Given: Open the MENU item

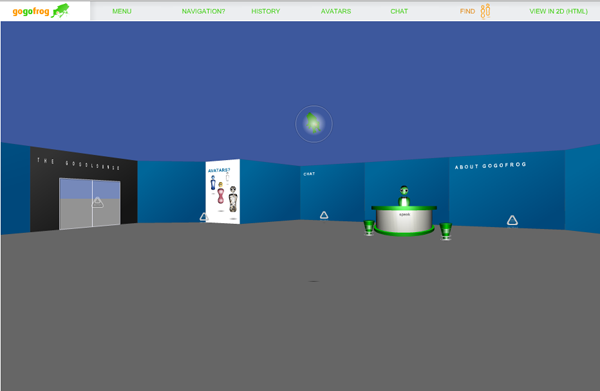Looking at the screenshot, I should (x=122, y=11).
